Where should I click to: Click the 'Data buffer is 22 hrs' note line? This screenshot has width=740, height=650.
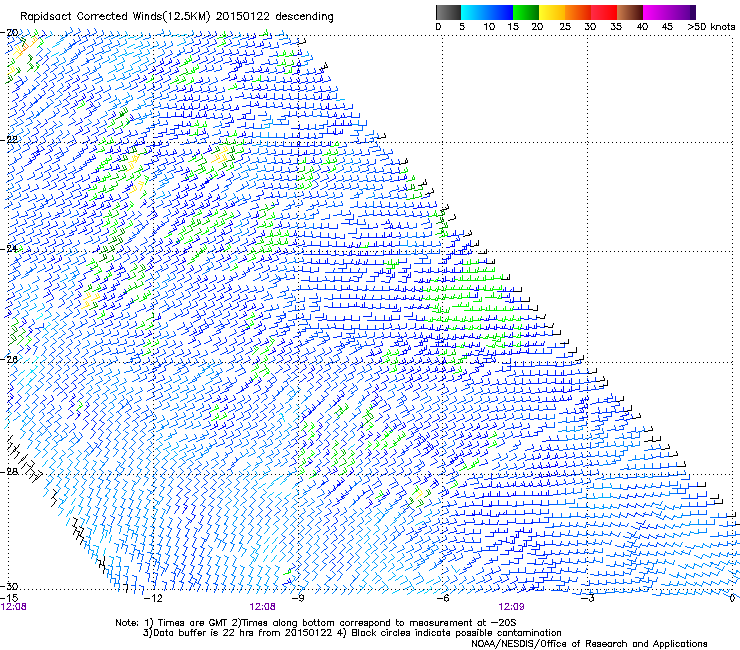(352, 633)
